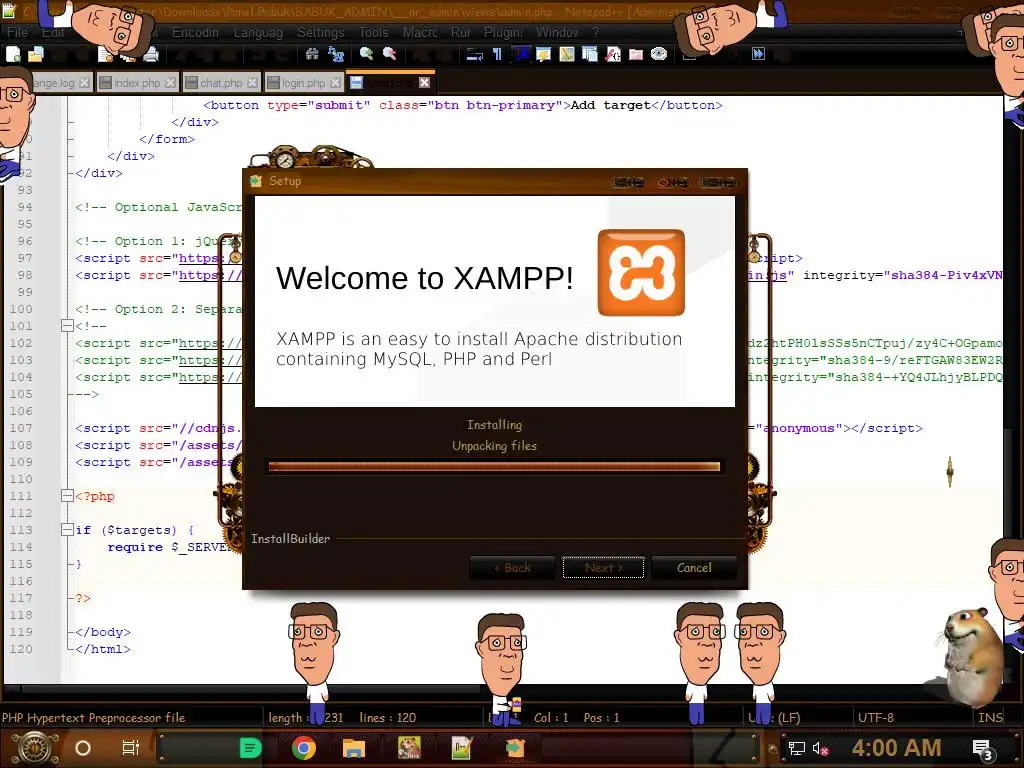Click the muted volume tray icon
The height and width of the screenshot is (768, 1024).
coord(821,748)
